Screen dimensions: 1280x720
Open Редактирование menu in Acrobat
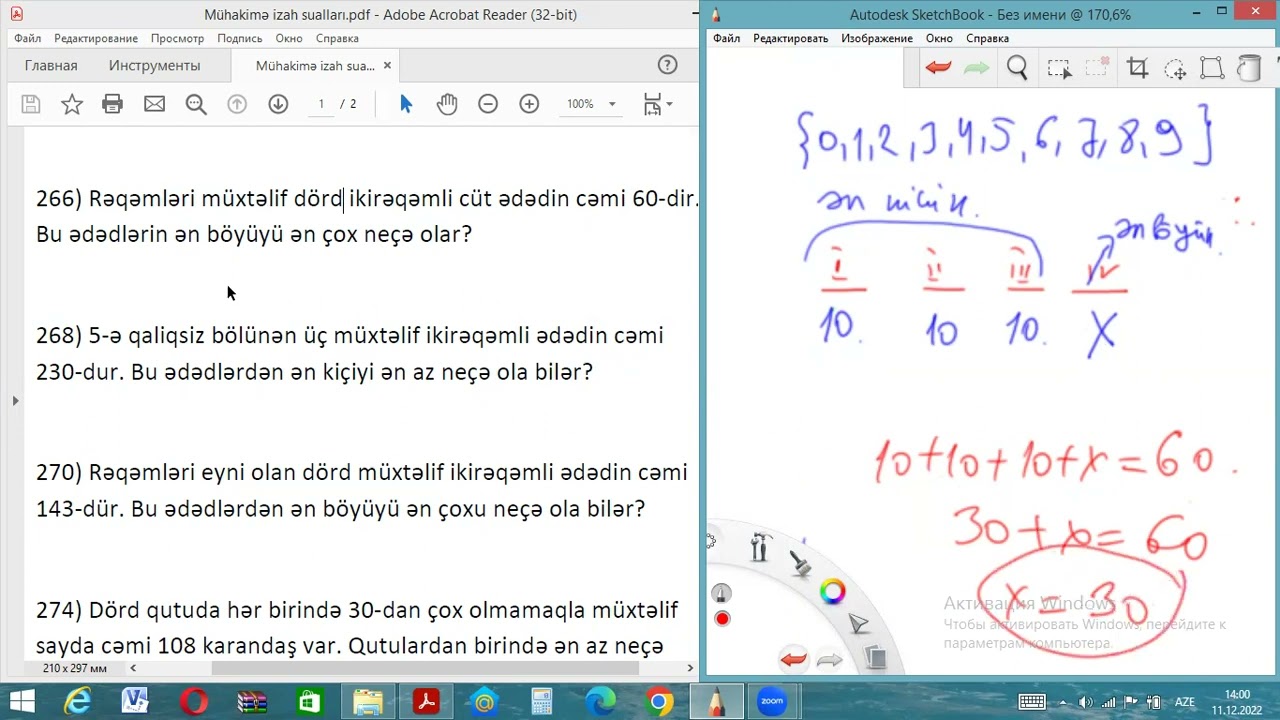pyautogui.click(x=96, y=38)
